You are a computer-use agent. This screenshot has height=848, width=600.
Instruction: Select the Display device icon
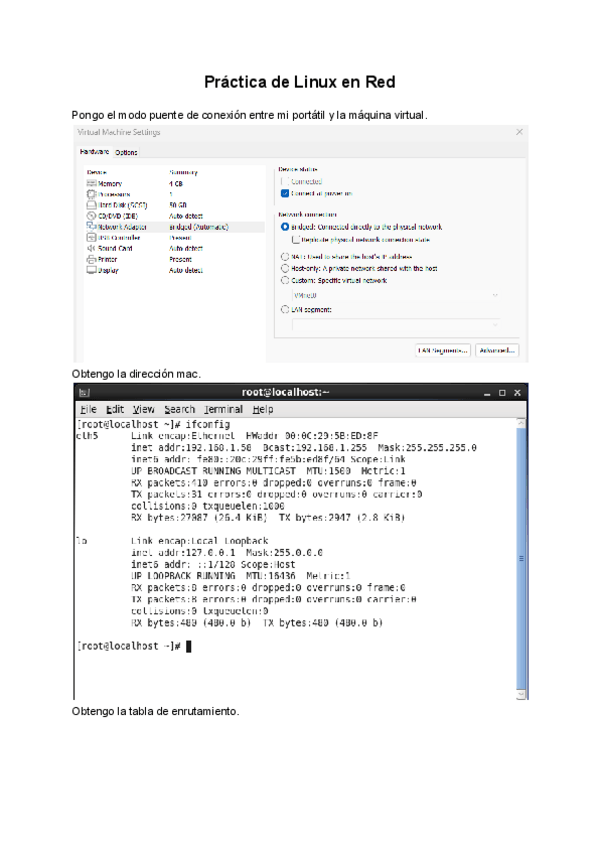91,270
